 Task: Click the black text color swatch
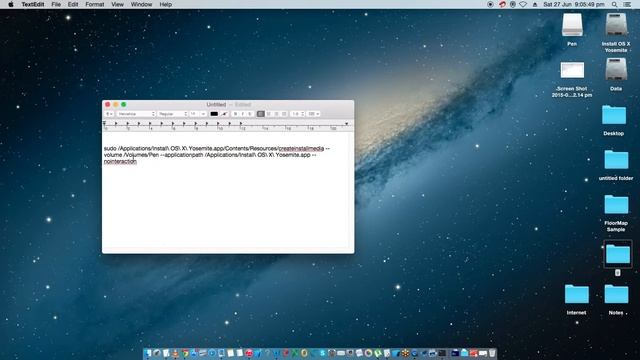214,114
